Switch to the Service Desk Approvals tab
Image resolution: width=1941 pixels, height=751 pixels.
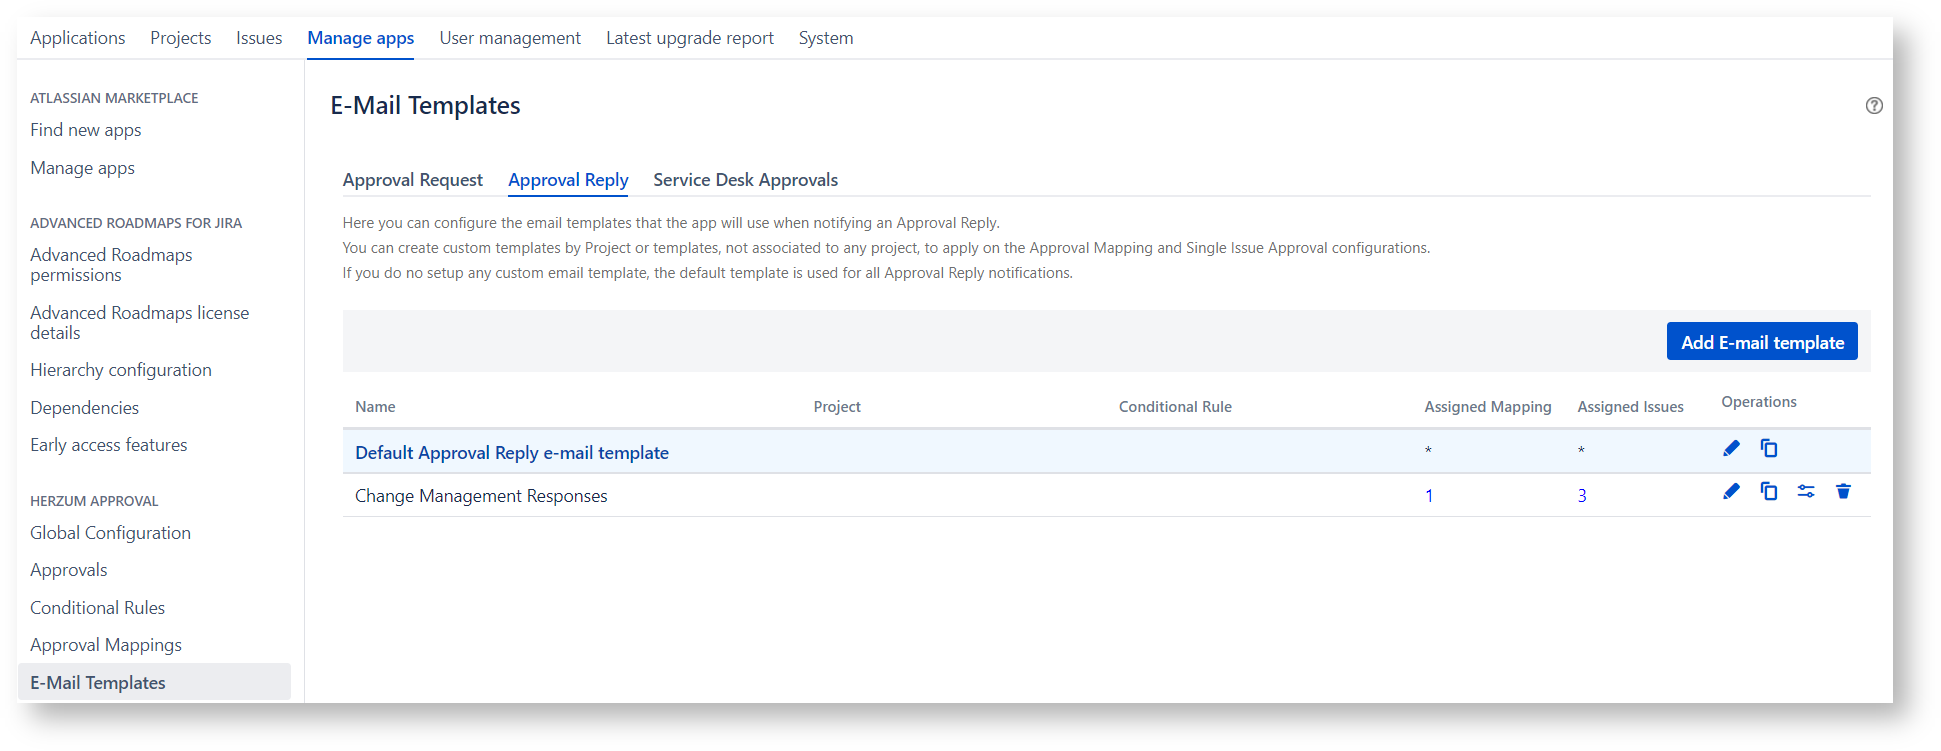click(745, 180)
